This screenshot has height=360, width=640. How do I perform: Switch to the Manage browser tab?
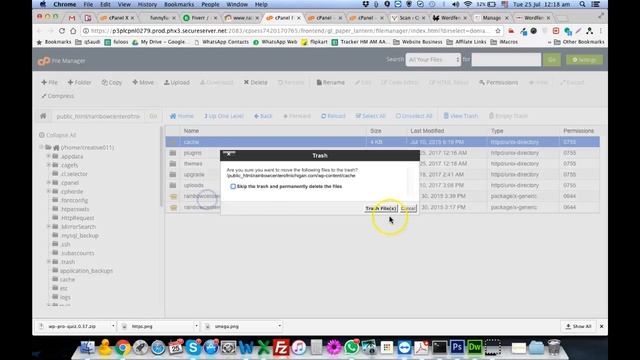pos(491,18)
